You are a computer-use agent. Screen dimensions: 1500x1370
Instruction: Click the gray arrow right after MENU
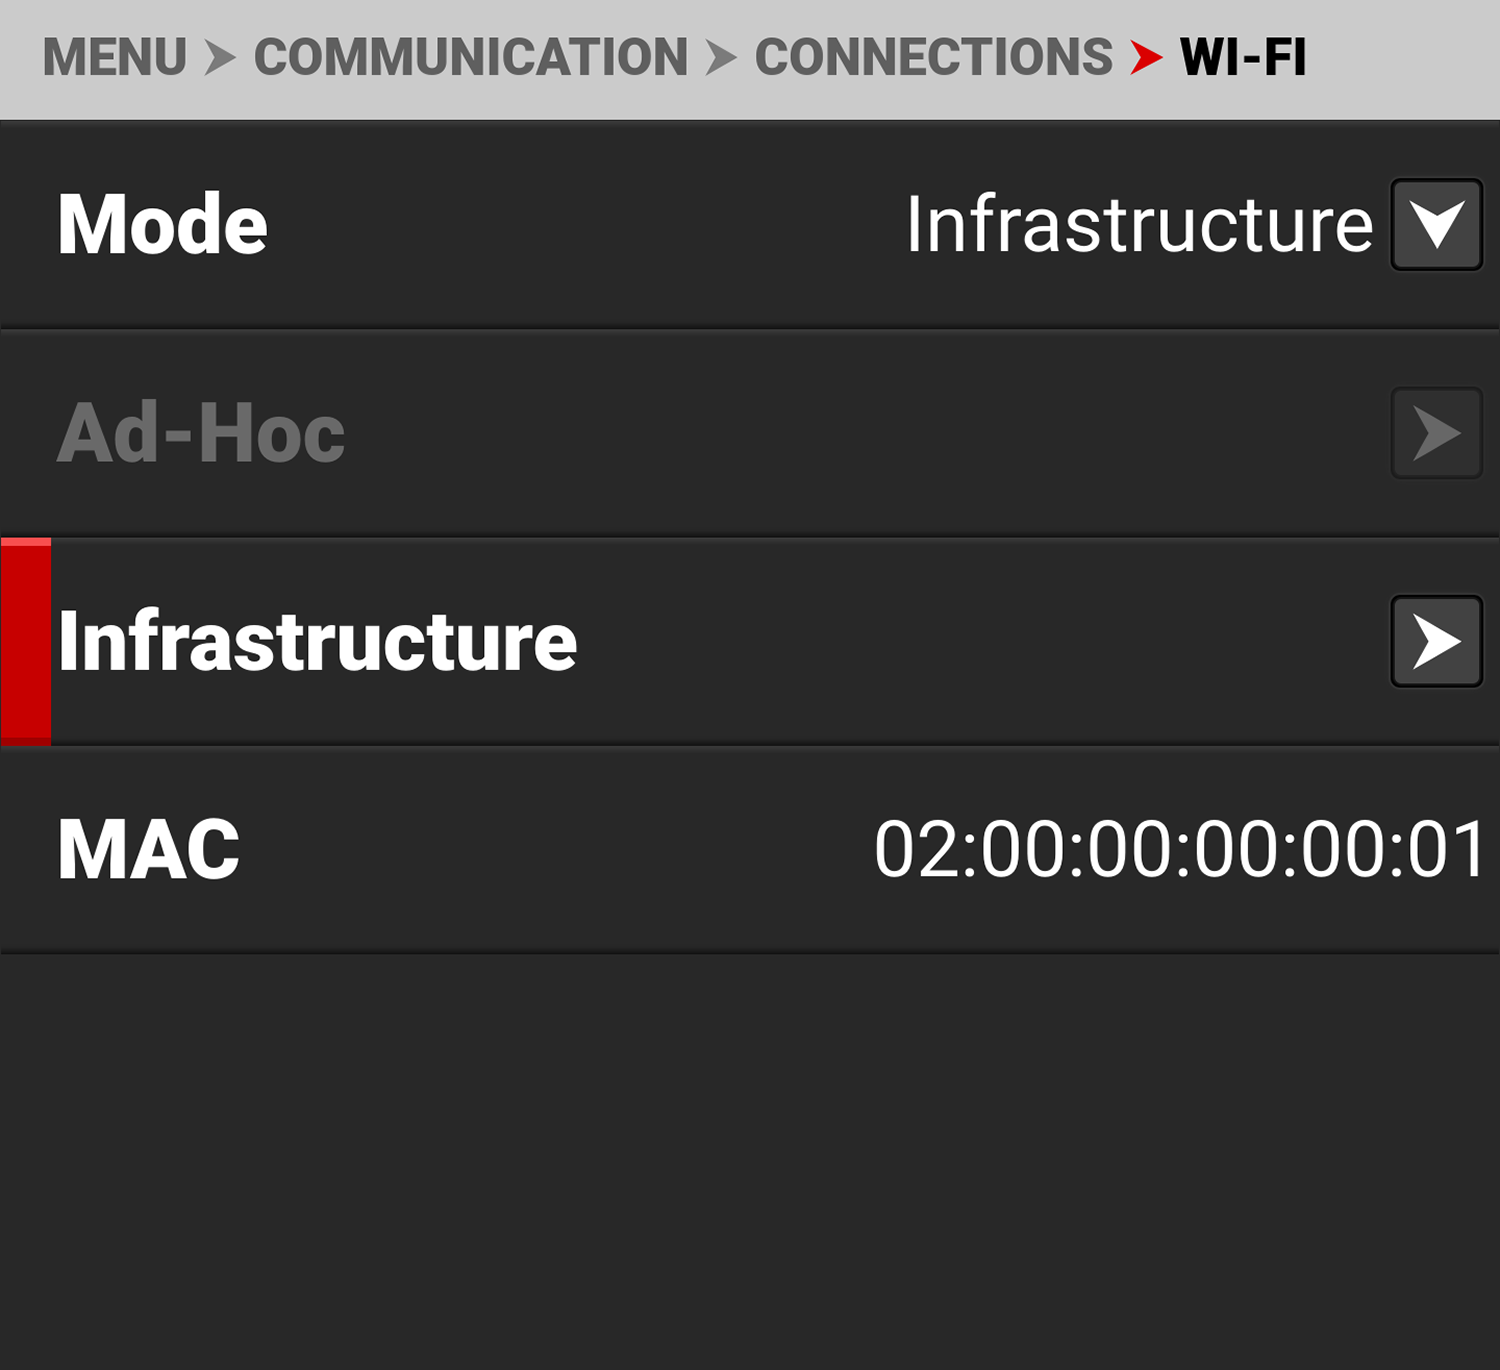(x=220, y=57)
